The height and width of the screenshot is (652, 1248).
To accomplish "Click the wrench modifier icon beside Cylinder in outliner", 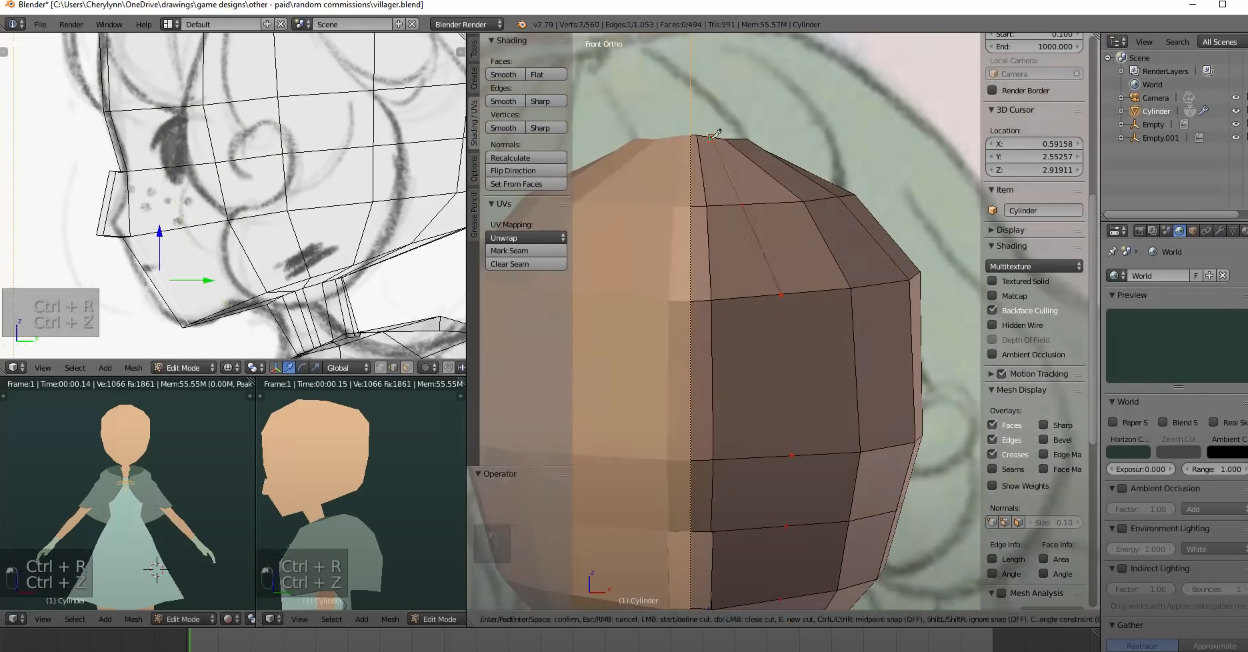I will coord(1204,111).
